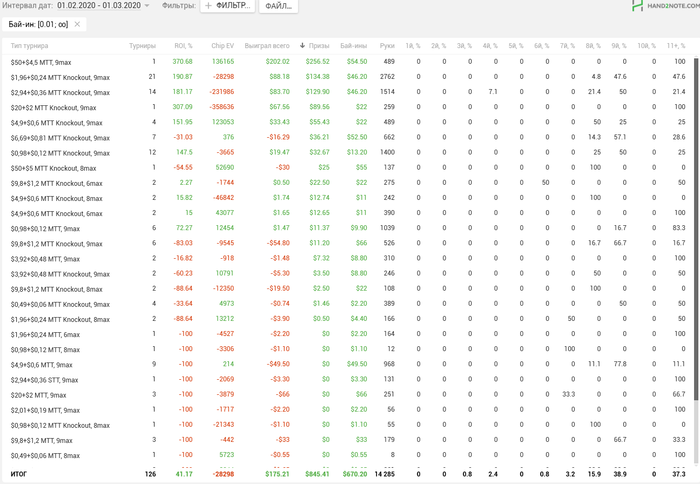The width and height of the screenshot is (700, 484).
Task: Click winnings value $202.02
Action: tap(277, 62)
